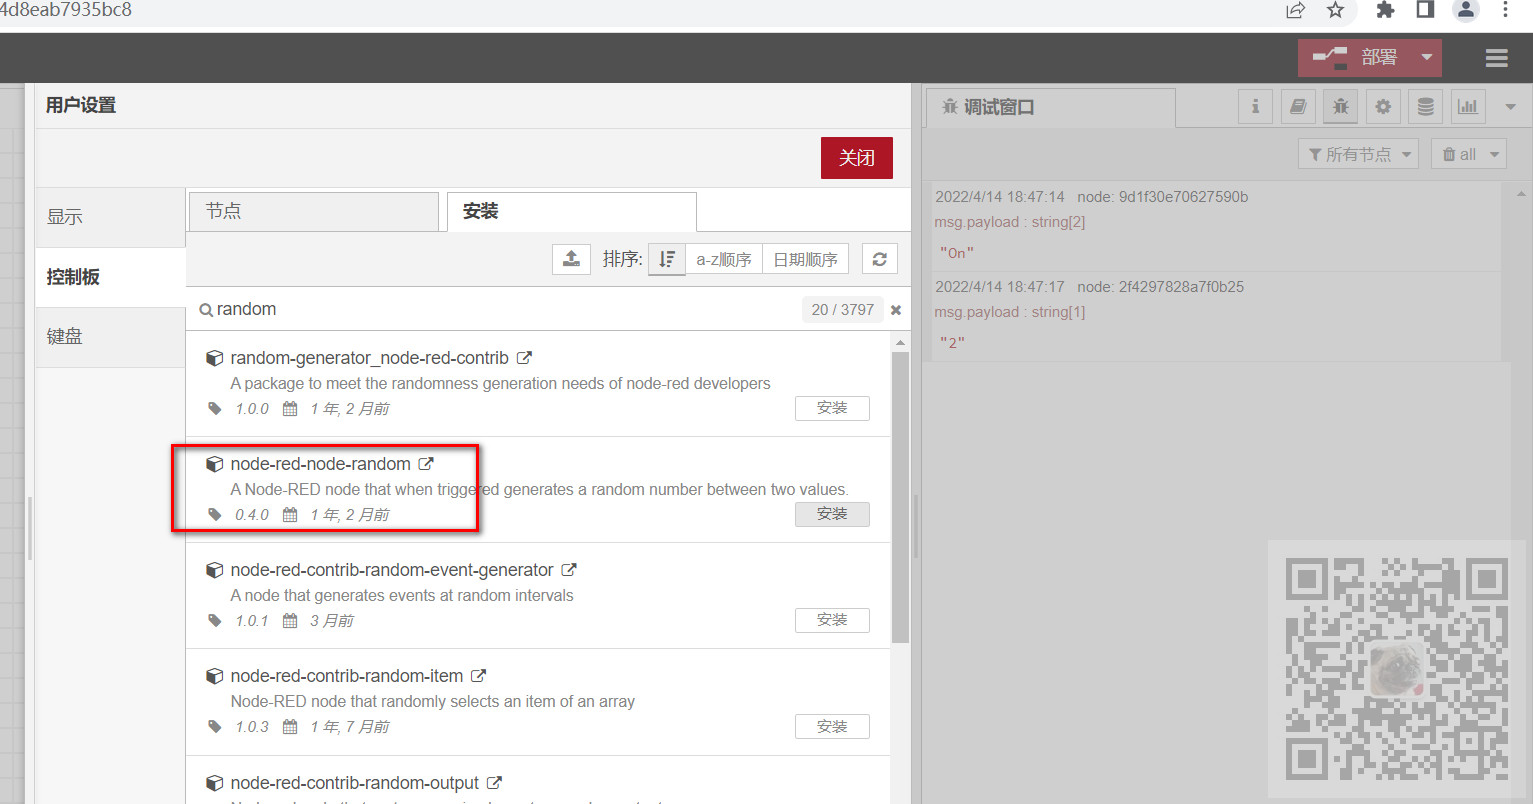Open the help book sidebar icon
1533x804 pixels.
(x=1298, y=106)
